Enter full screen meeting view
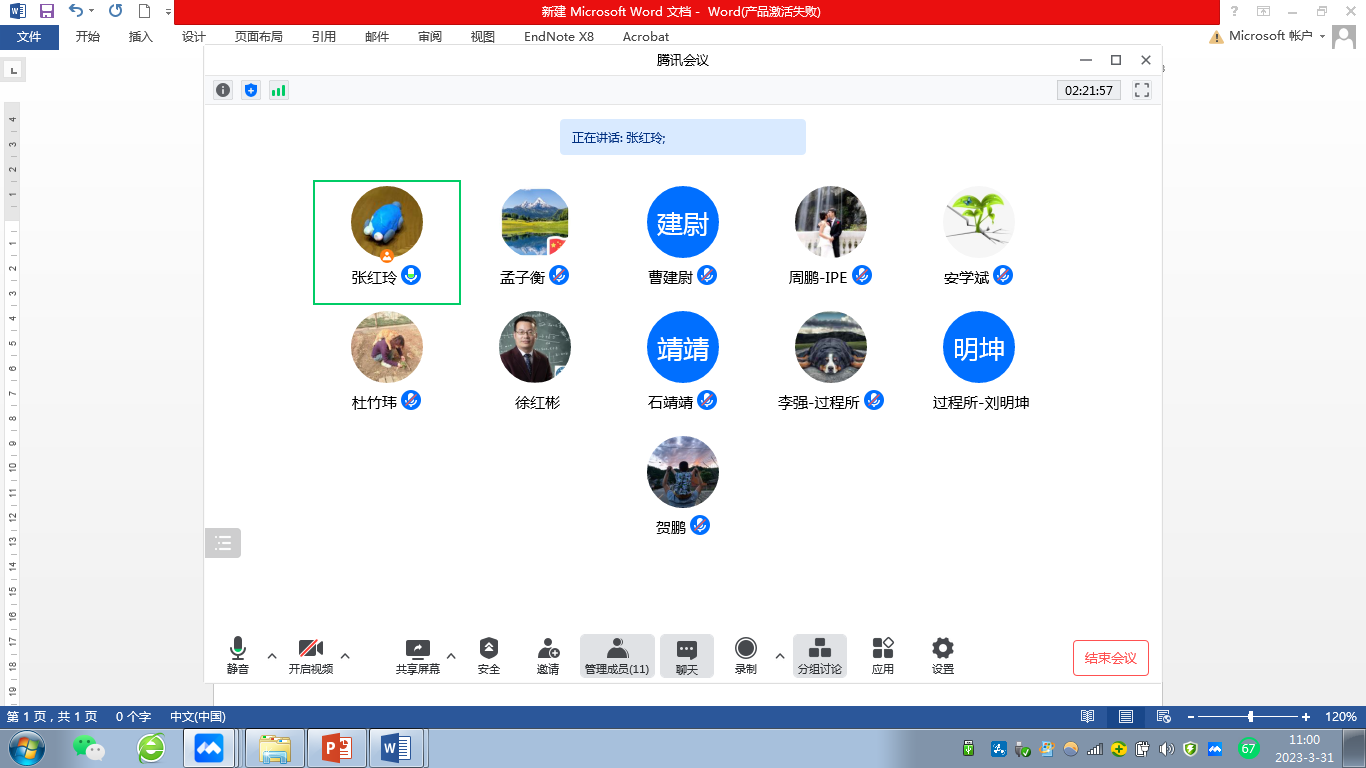 pos(1142,90)
